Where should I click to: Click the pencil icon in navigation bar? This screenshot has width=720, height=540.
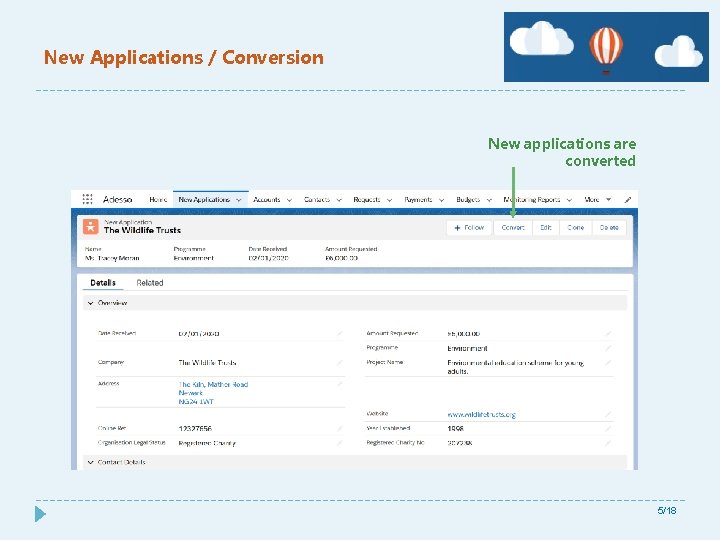click(627, 200)
